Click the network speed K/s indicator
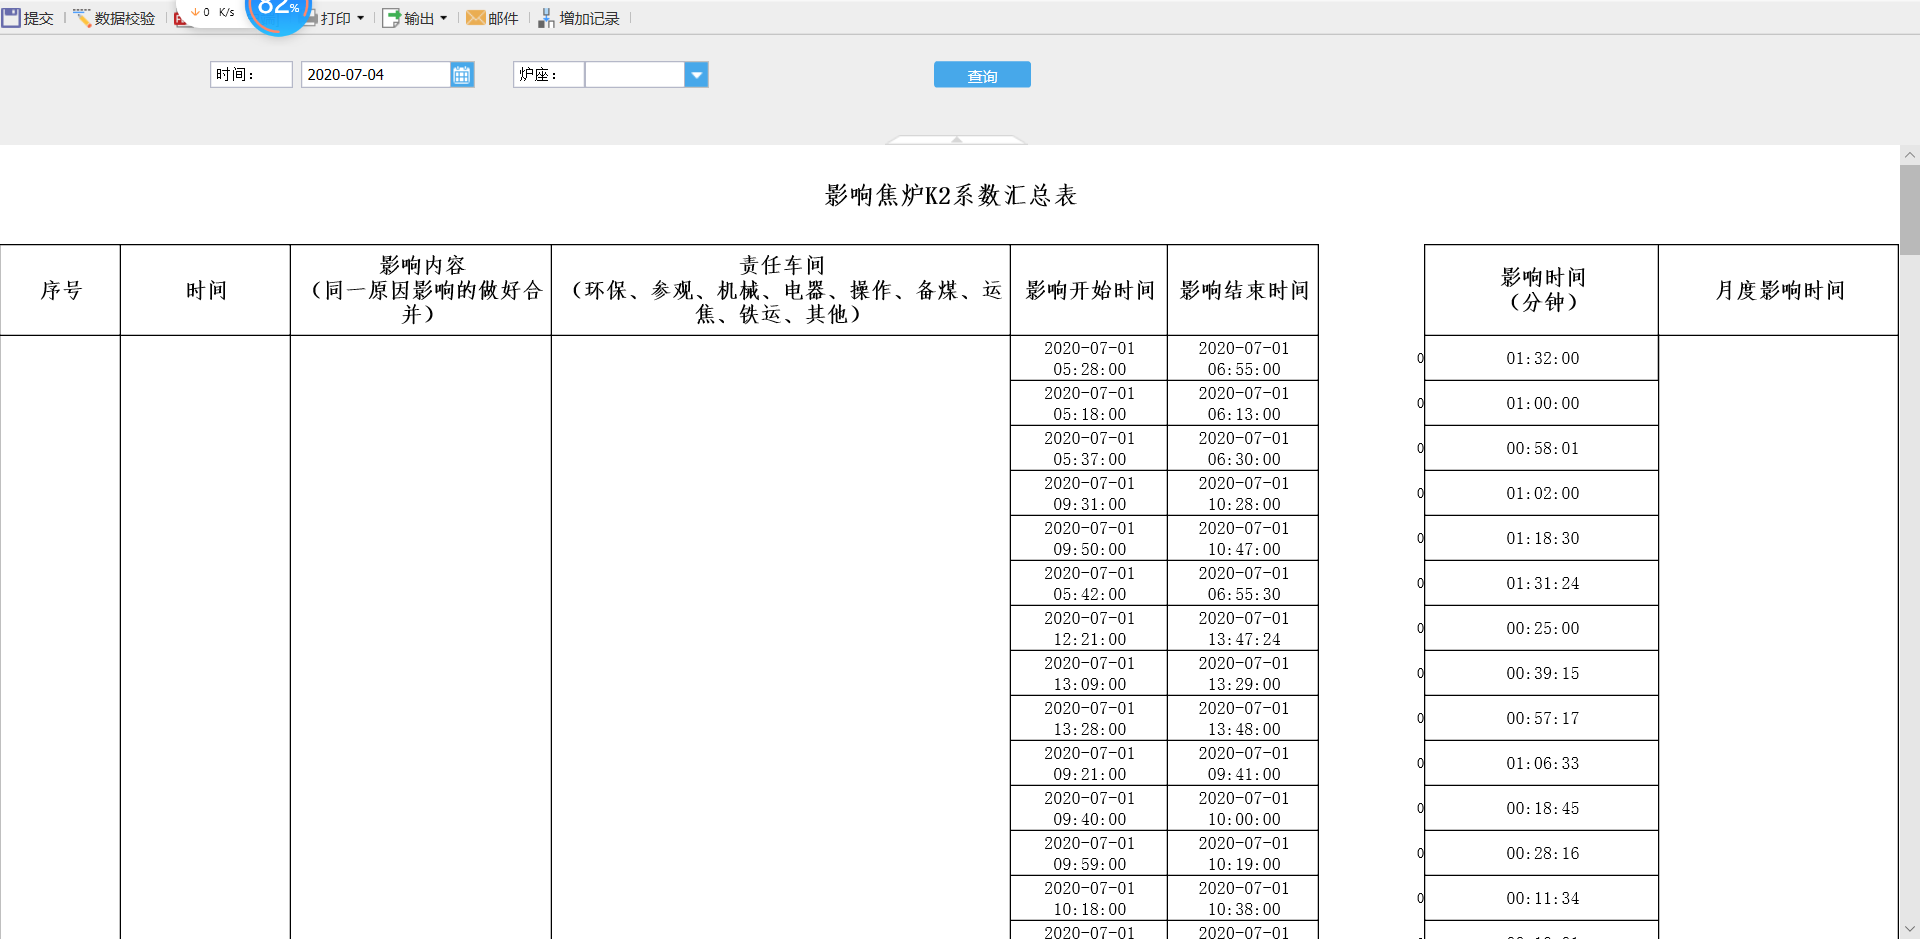 [x=214, y=12]
